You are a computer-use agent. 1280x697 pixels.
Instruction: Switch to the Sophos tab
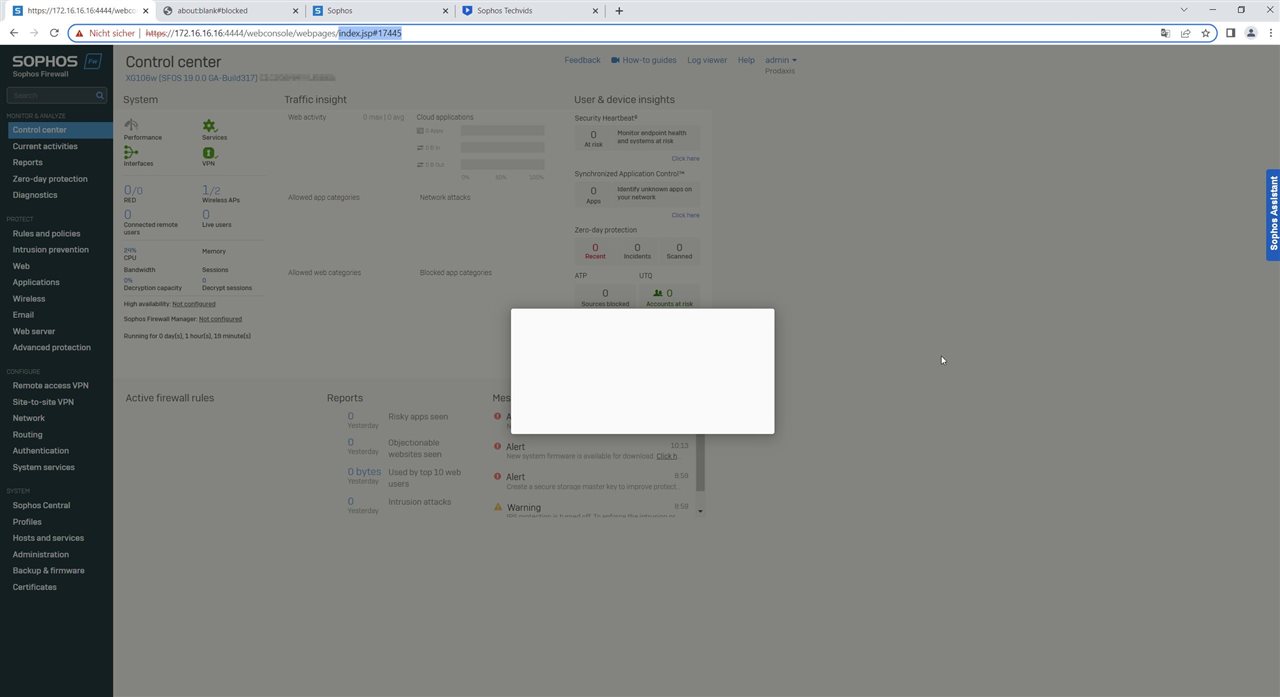pyautogui.click(x=381, y=11)
